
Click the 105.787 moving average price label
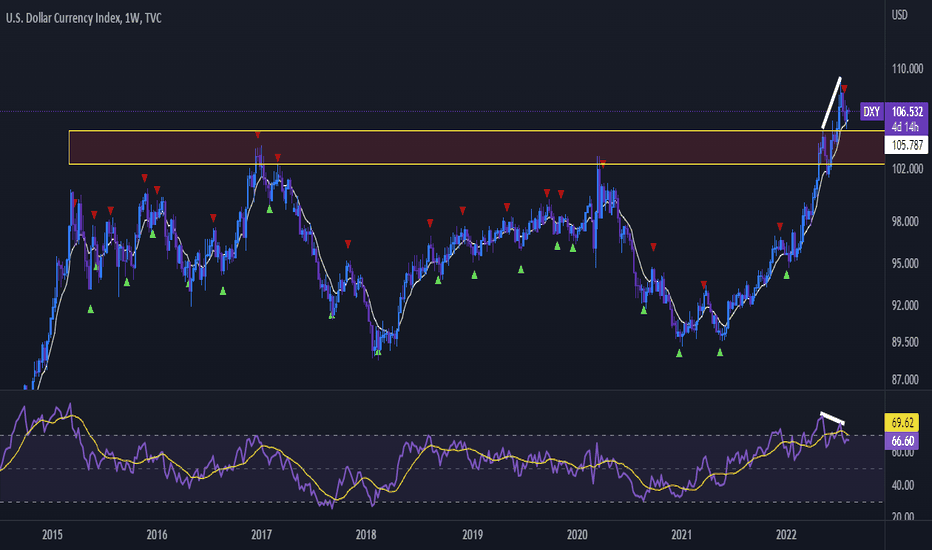(x=906, y=145)
